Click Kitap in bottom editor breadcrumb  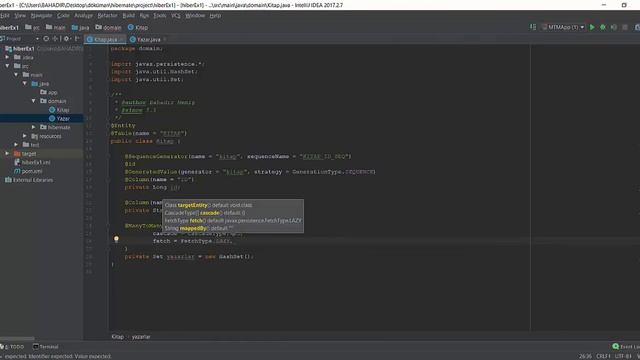pyautogui.click(x=118, y=337)
